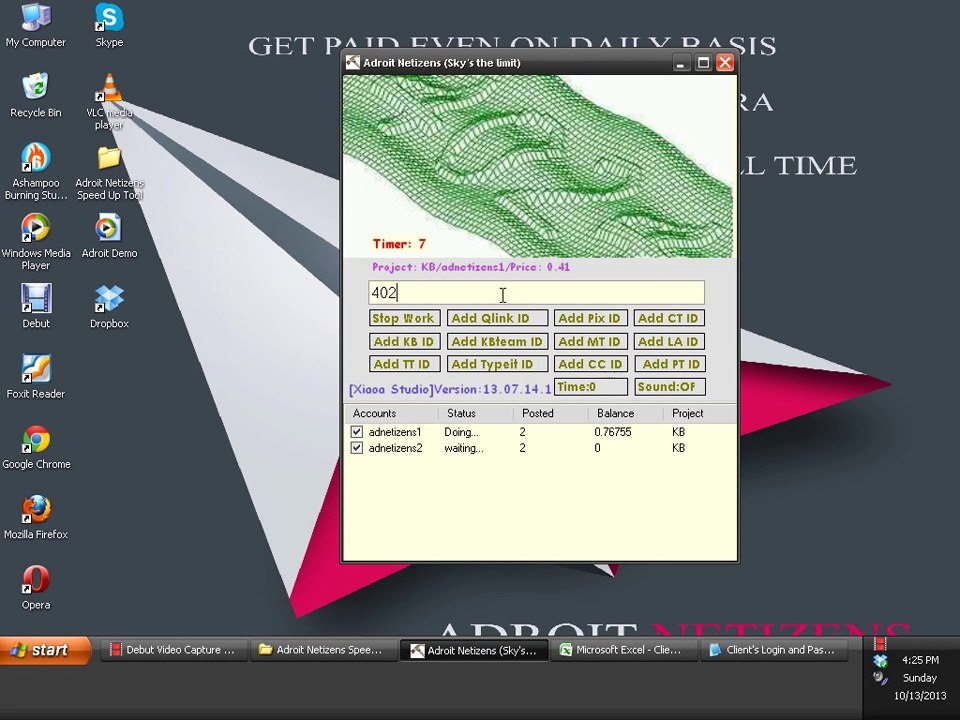This screenshot has width=960, height=720.
Task: Click the Doing... status of adnetizens1
Action: (462, 432)
